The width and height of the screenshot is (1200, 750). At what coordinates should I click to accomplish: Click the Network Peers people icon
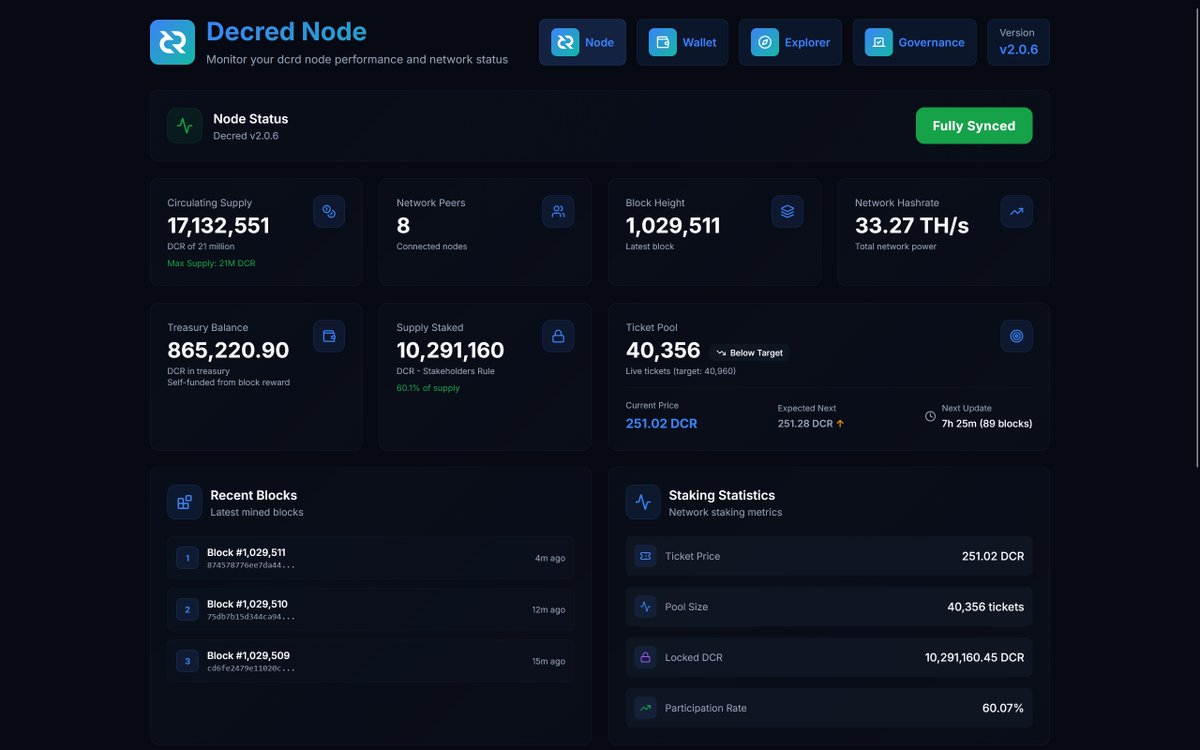[x=558, y=211]
